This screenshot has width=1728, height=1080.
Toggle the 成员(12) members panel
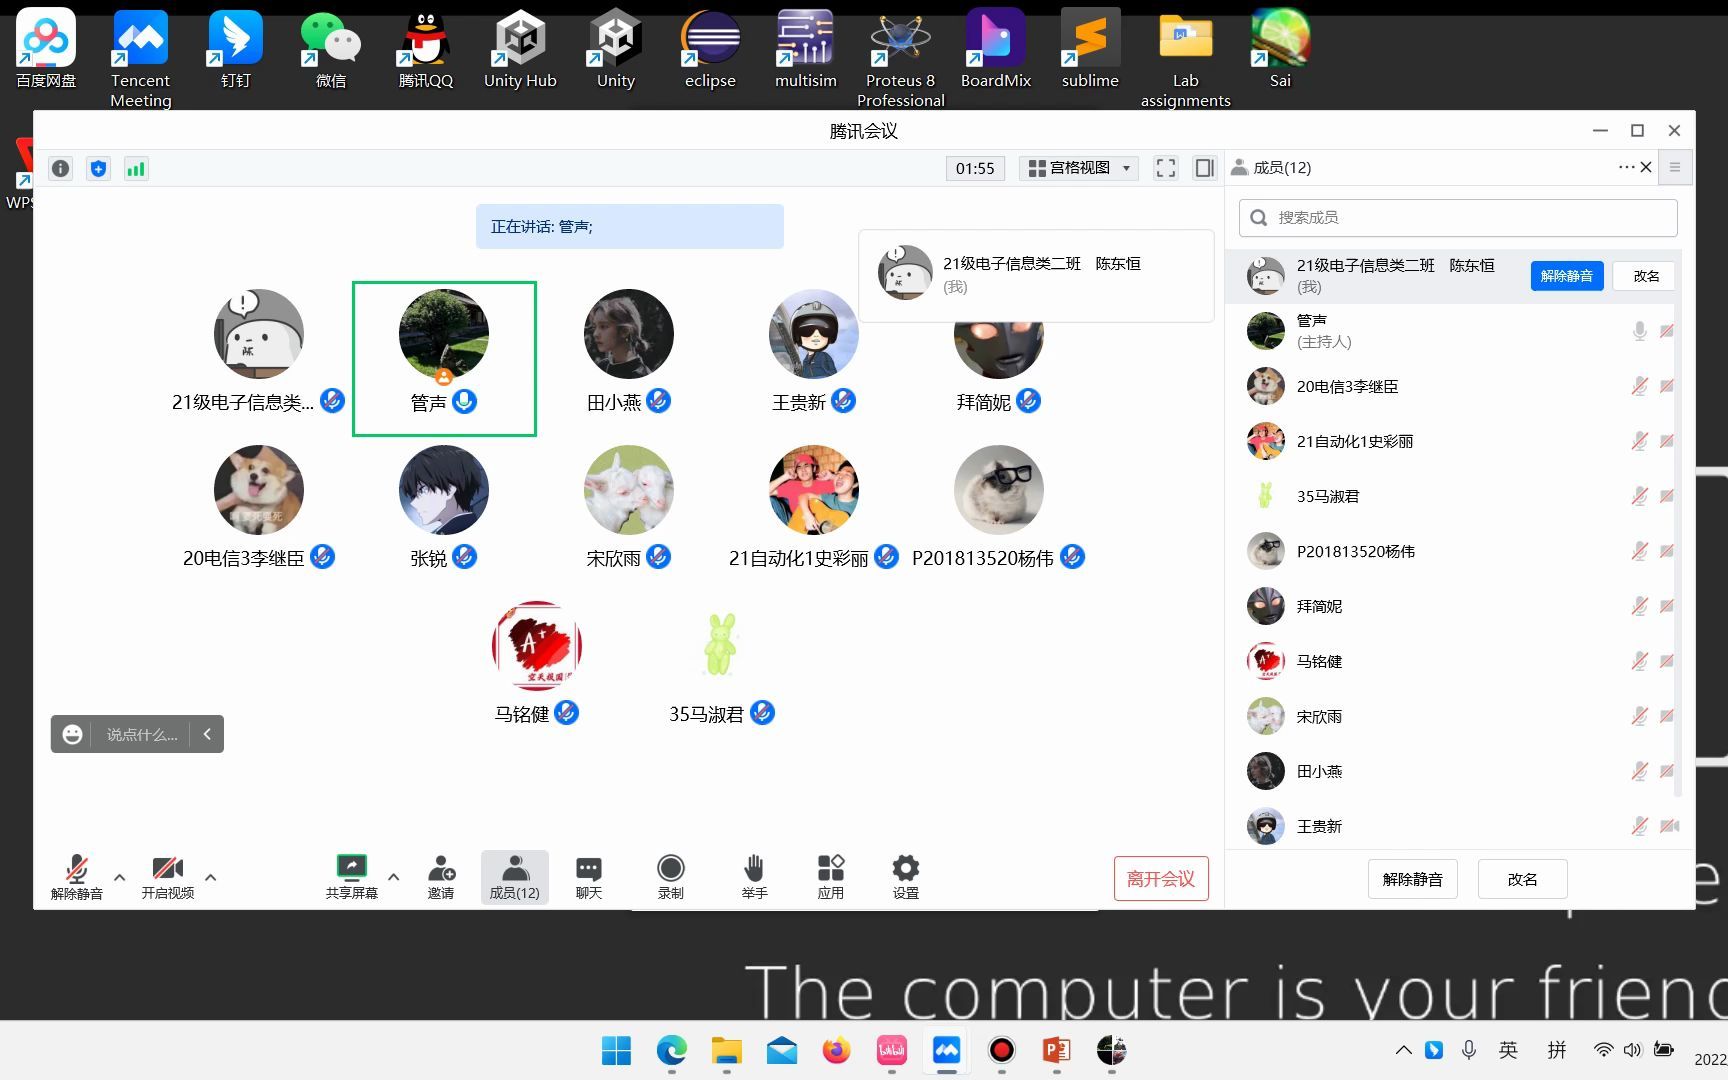[x=515, y=877]
